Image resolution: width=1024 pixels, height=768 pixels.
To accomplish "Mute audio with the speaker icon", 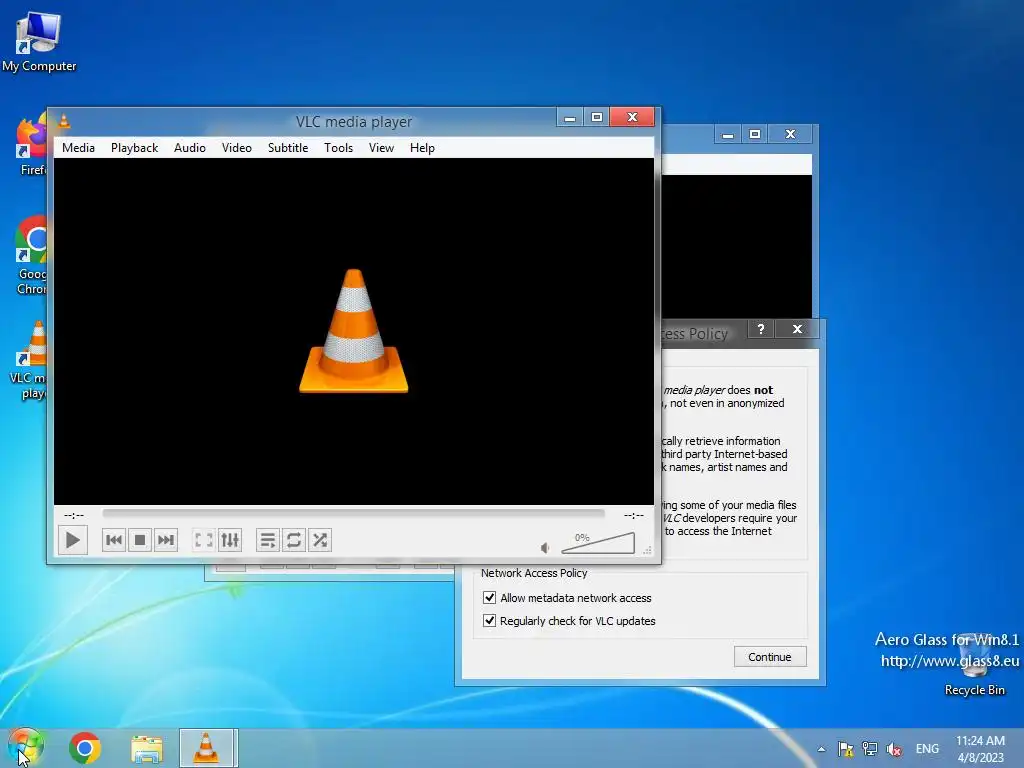I will [x=545, y=548].
